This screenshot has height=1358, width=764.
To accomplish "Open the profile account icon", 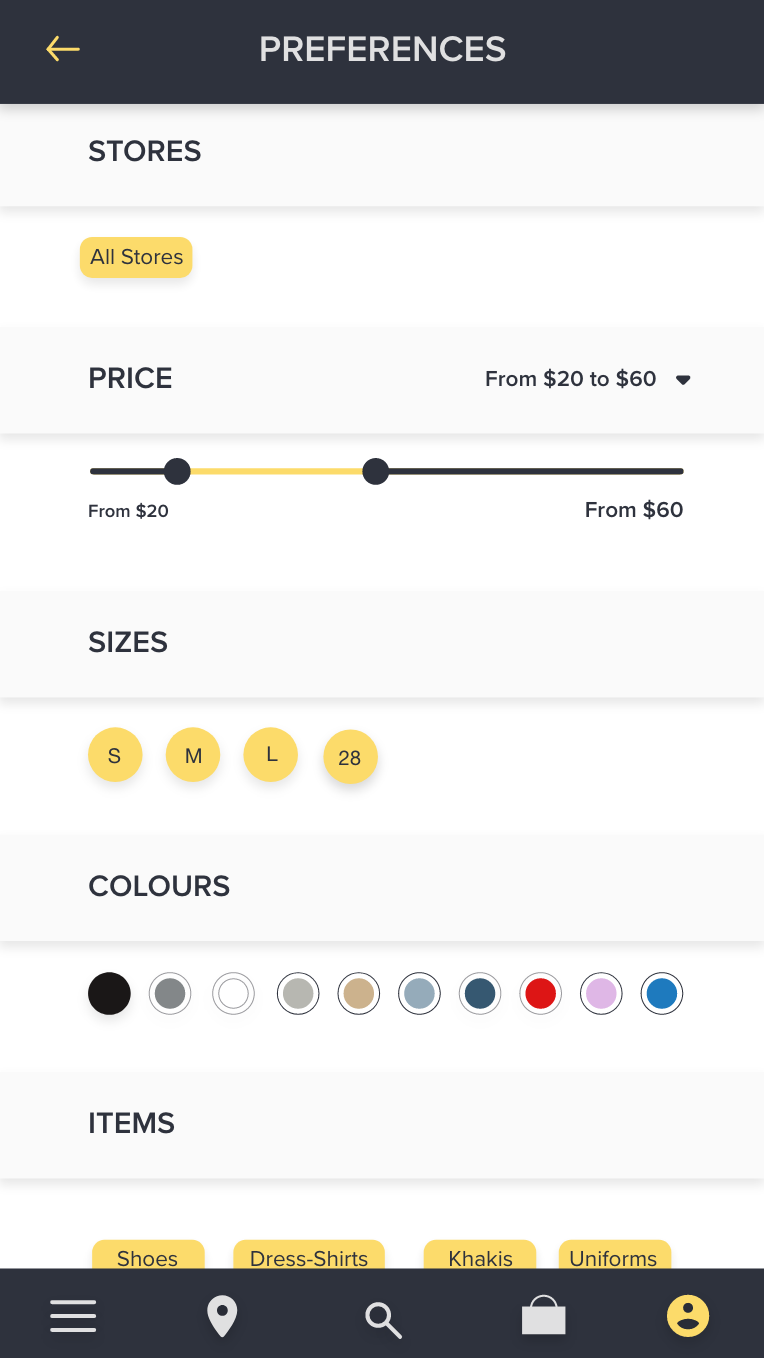I will pyautogui.click(x=688, y=1315).
